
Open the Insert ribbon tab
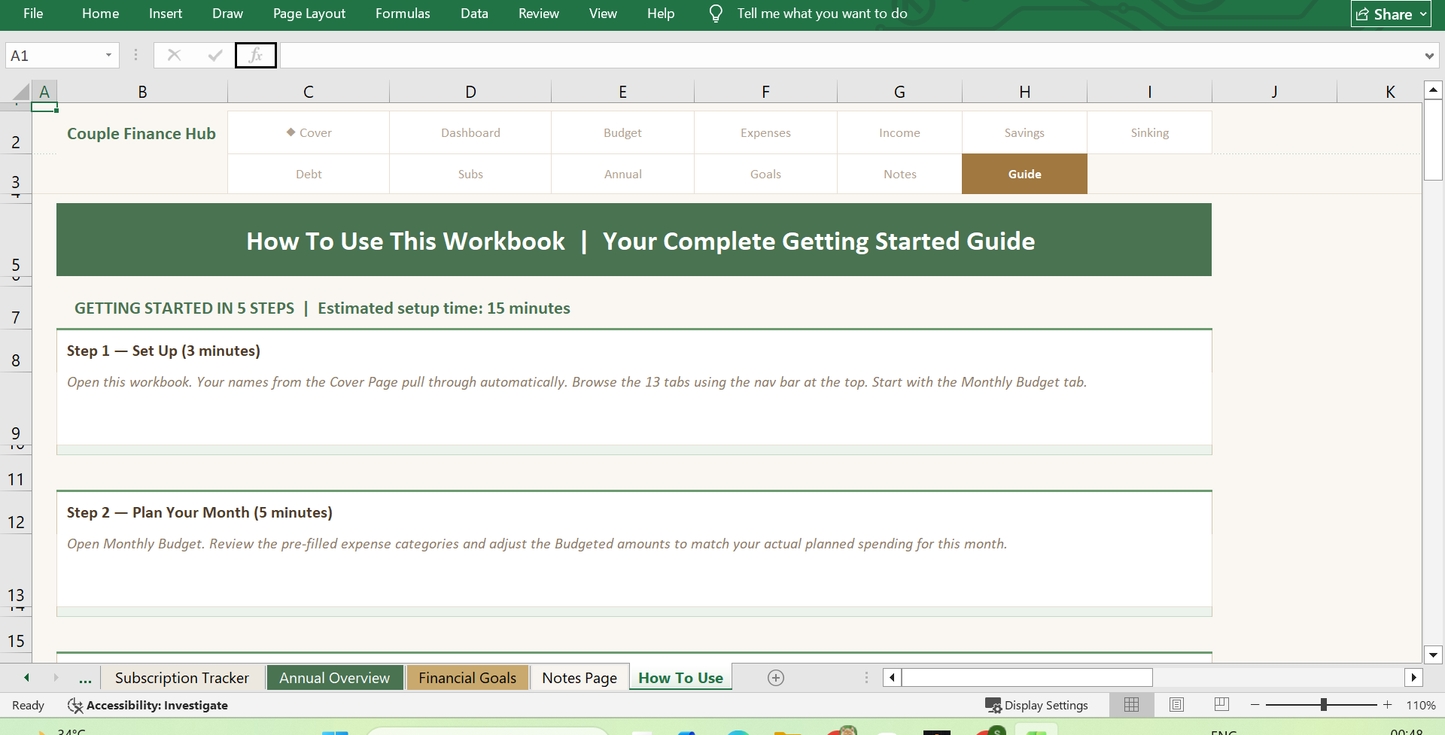pyautogui.click(x=166, y=13)
